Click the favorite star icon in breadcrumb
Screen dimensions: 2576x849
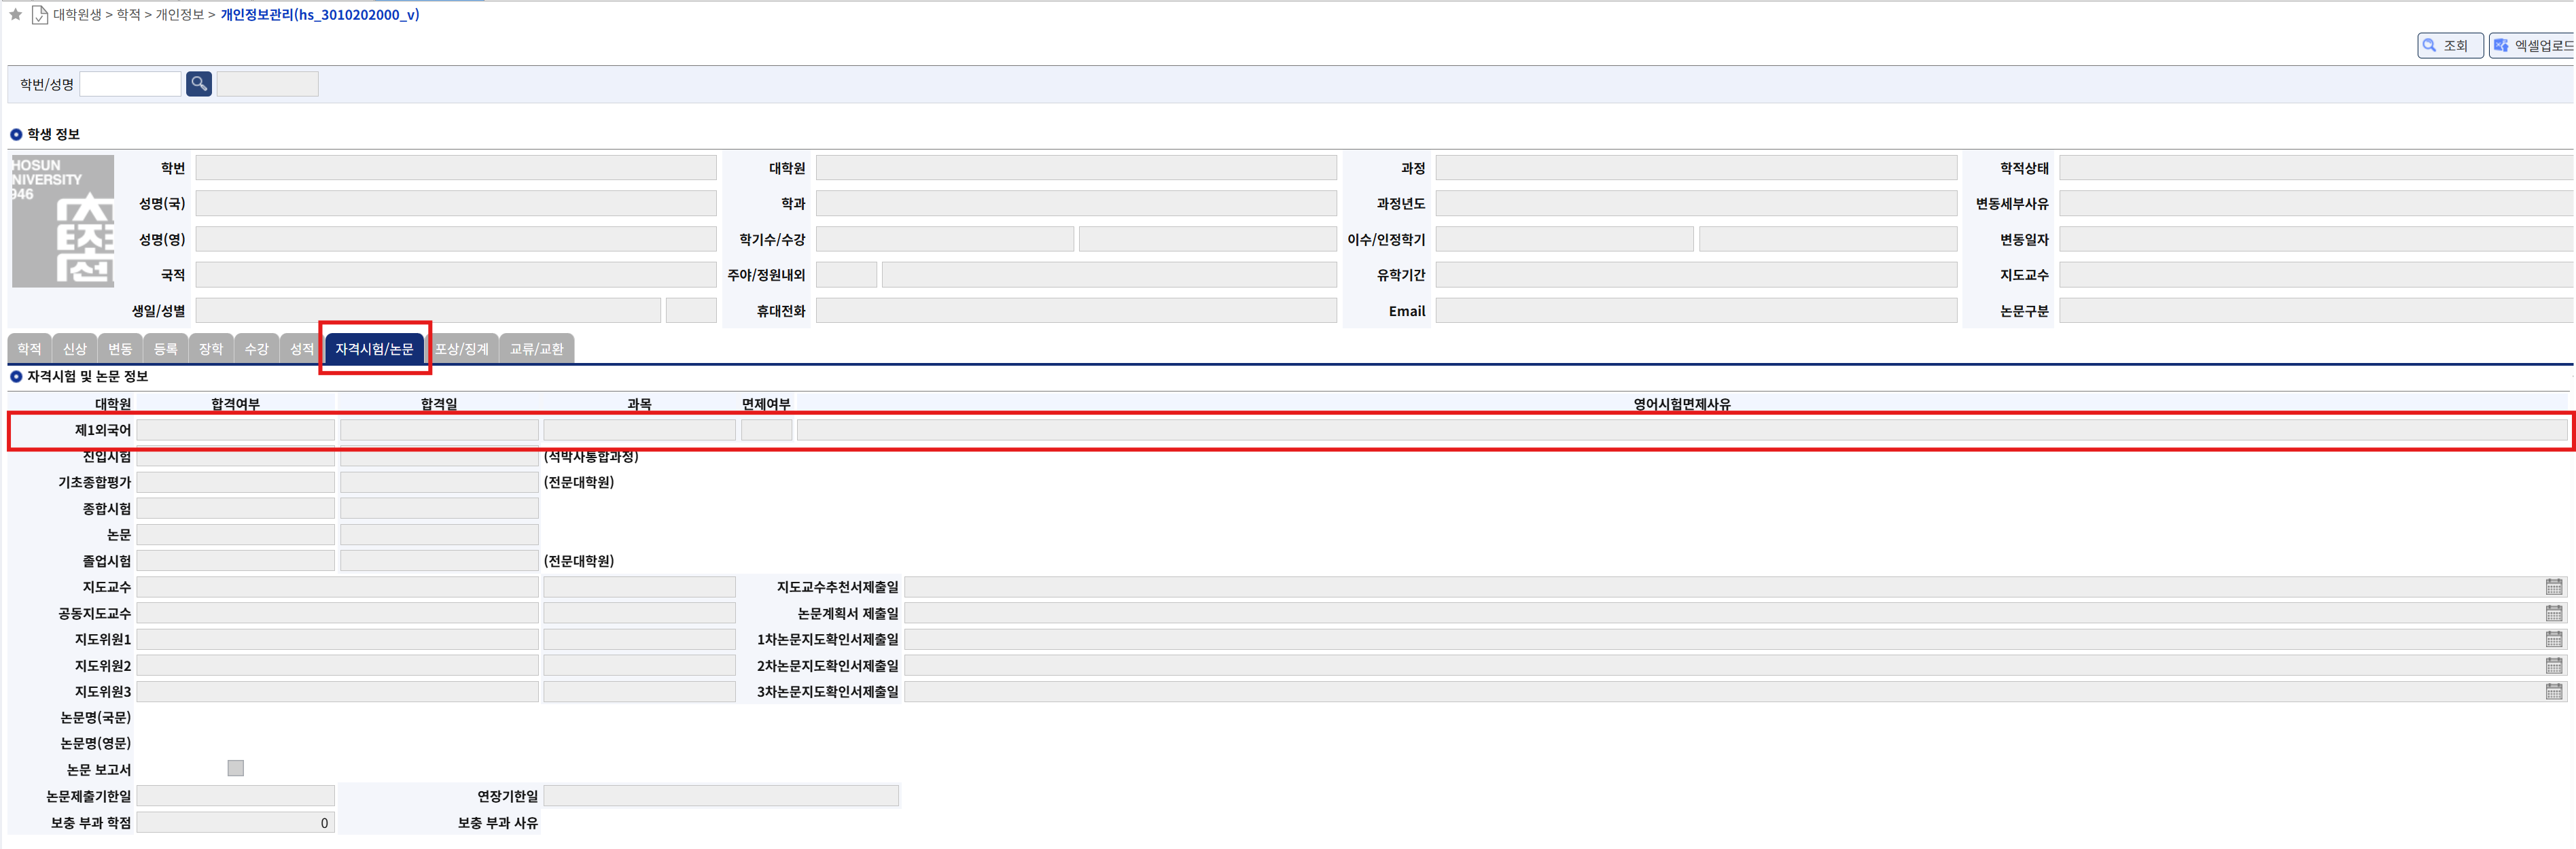[16, 14]
